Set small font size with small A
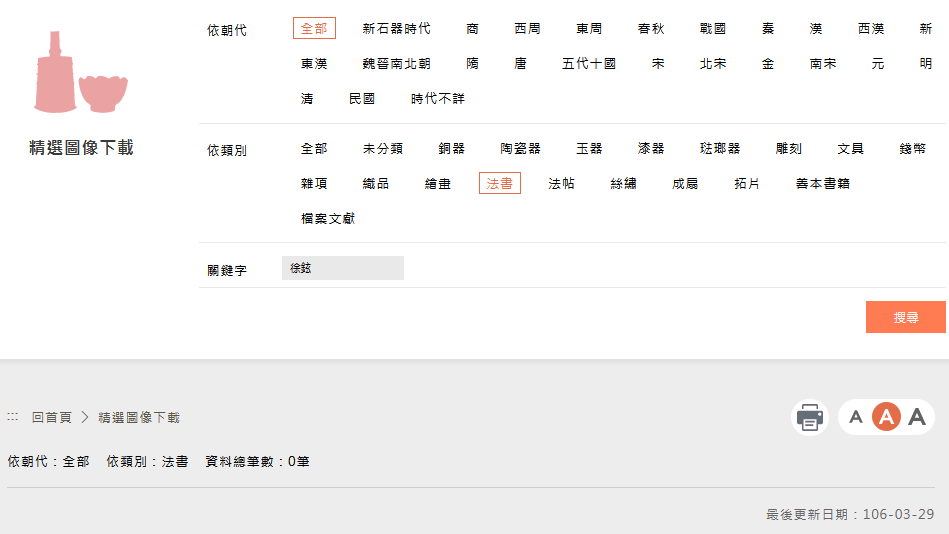This screenshot has width=949, height=534. click(855, 417)
